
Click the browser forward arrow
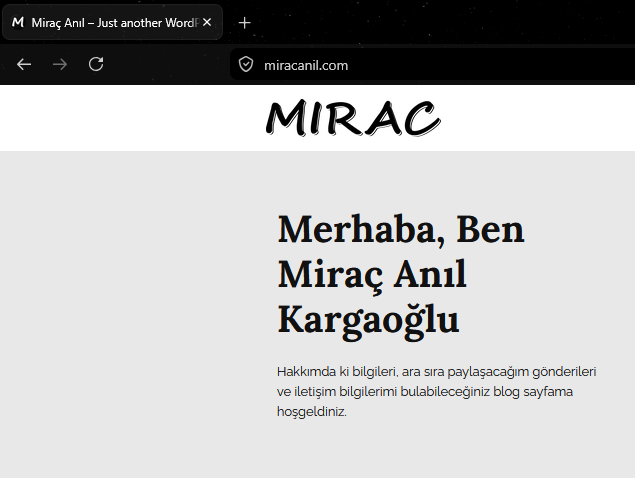pyautogui.click(x=60, y=64)
